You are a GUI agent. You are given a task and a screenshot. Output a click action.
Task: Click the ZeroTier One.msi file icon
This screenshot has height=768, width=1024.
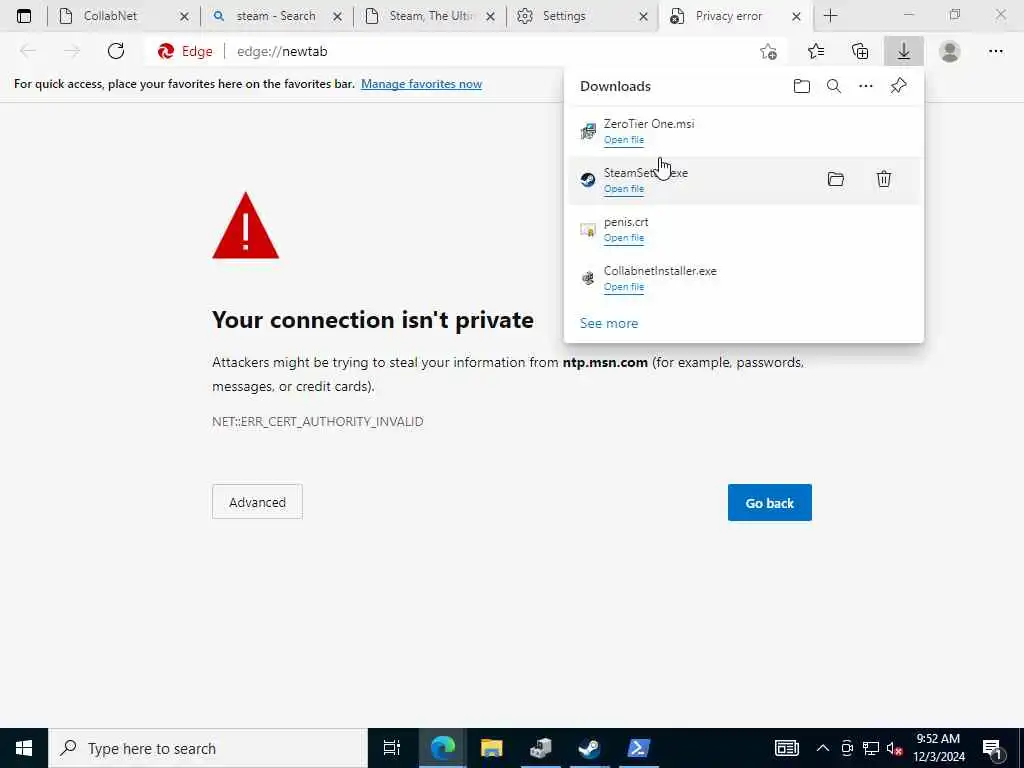tap(588, 131)
